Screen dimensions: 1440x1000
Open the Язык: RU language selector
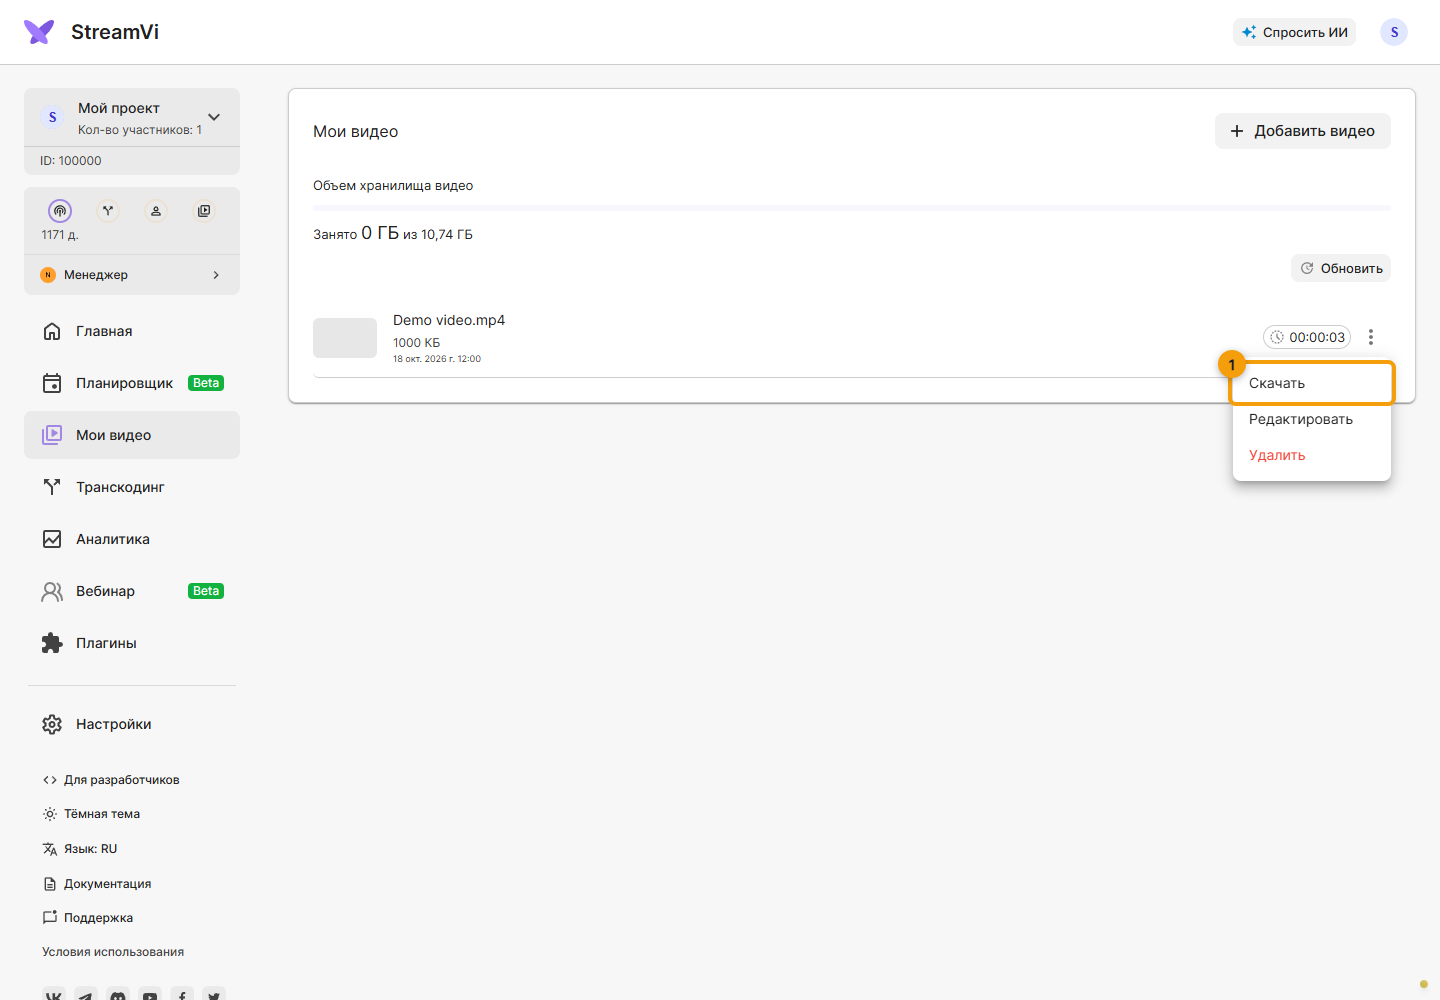coord(80,849)
